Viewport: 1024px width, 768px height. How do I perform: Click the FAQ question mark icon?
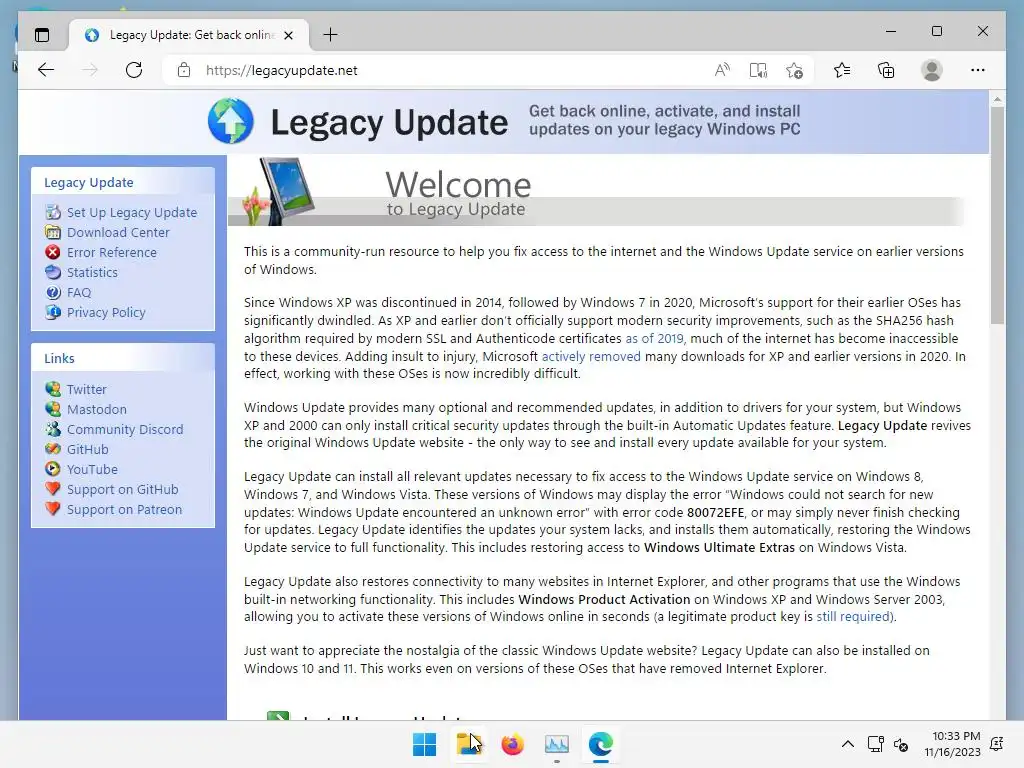tap(53, 293)
